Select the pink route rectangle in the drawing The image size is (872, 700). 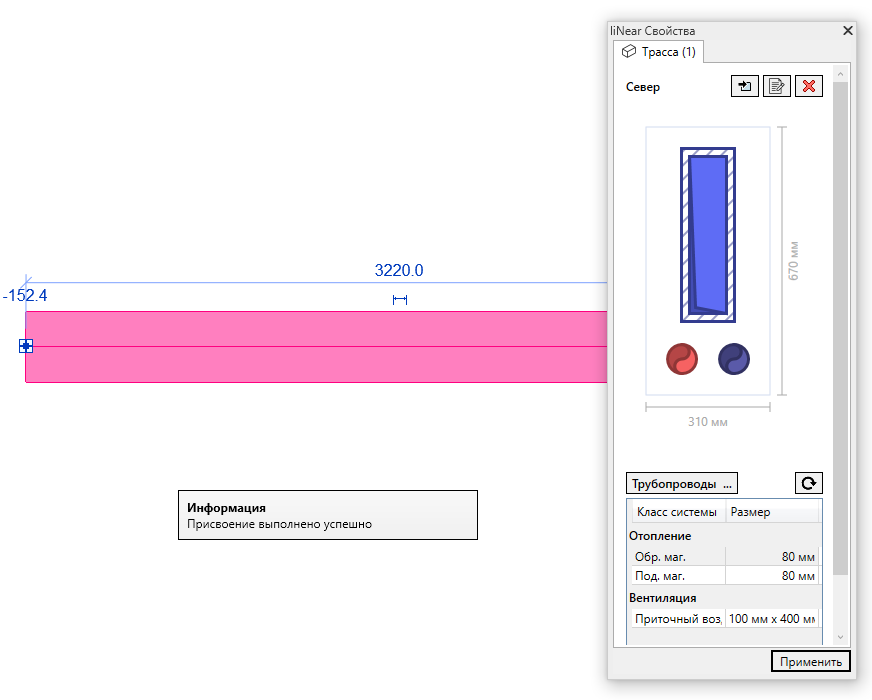316,347
